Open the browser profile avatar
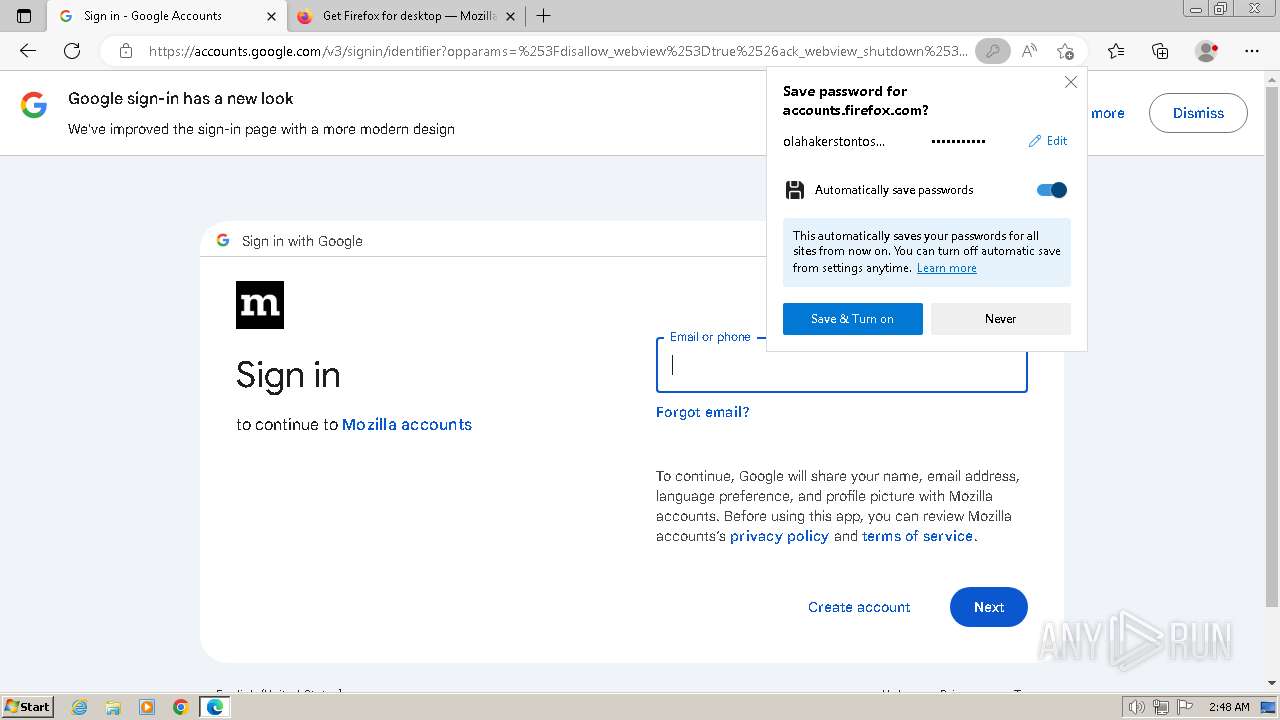The height and width of the screenshot is (720, 1280). click(x=1207, y=51)
